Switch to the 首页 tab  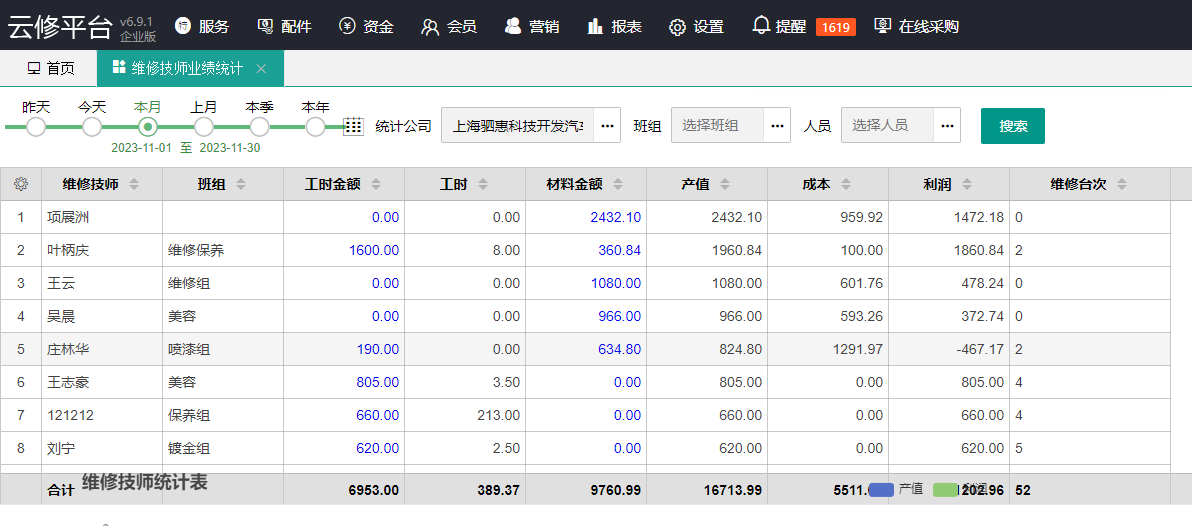tap(49, 69)
